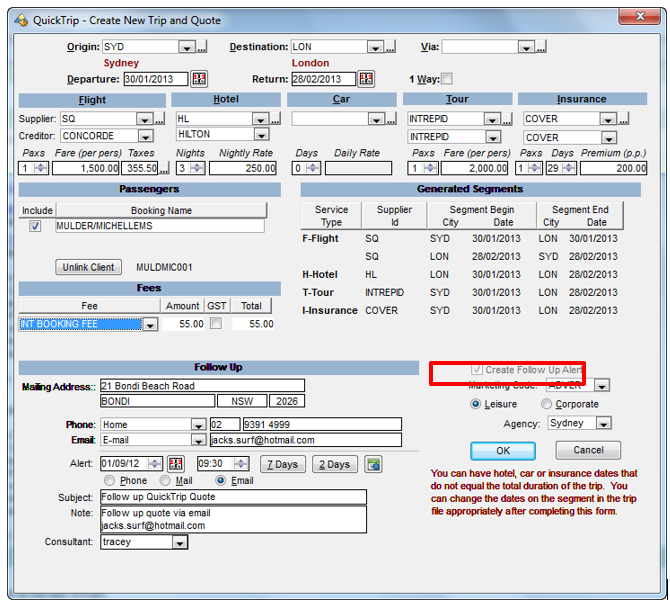Select the Corporate radio button

(546, 404)
